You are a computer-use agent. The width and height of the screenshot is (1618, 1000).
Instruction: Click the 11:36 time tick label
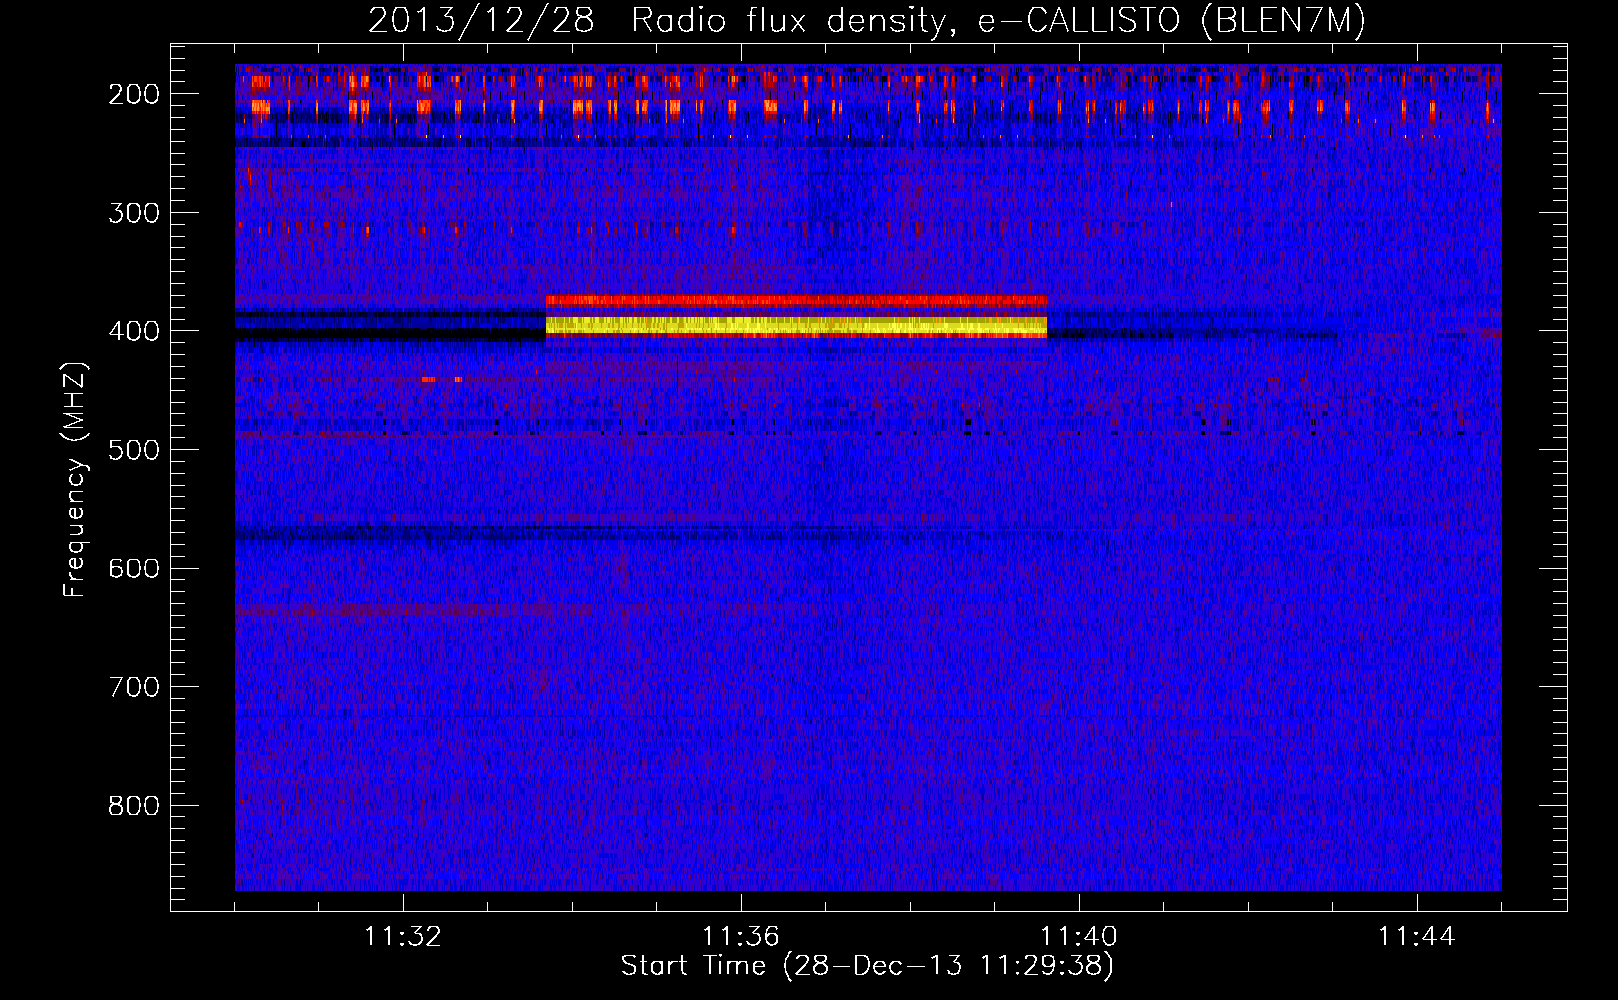[x=741, y=937]
